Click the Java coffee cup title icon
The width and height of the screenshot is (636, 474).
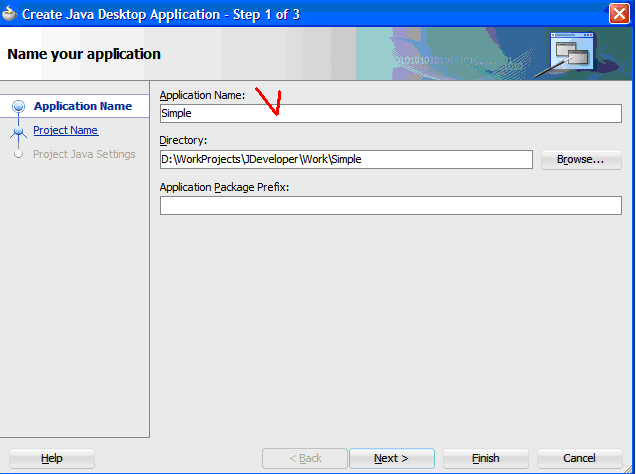point(9,14)
